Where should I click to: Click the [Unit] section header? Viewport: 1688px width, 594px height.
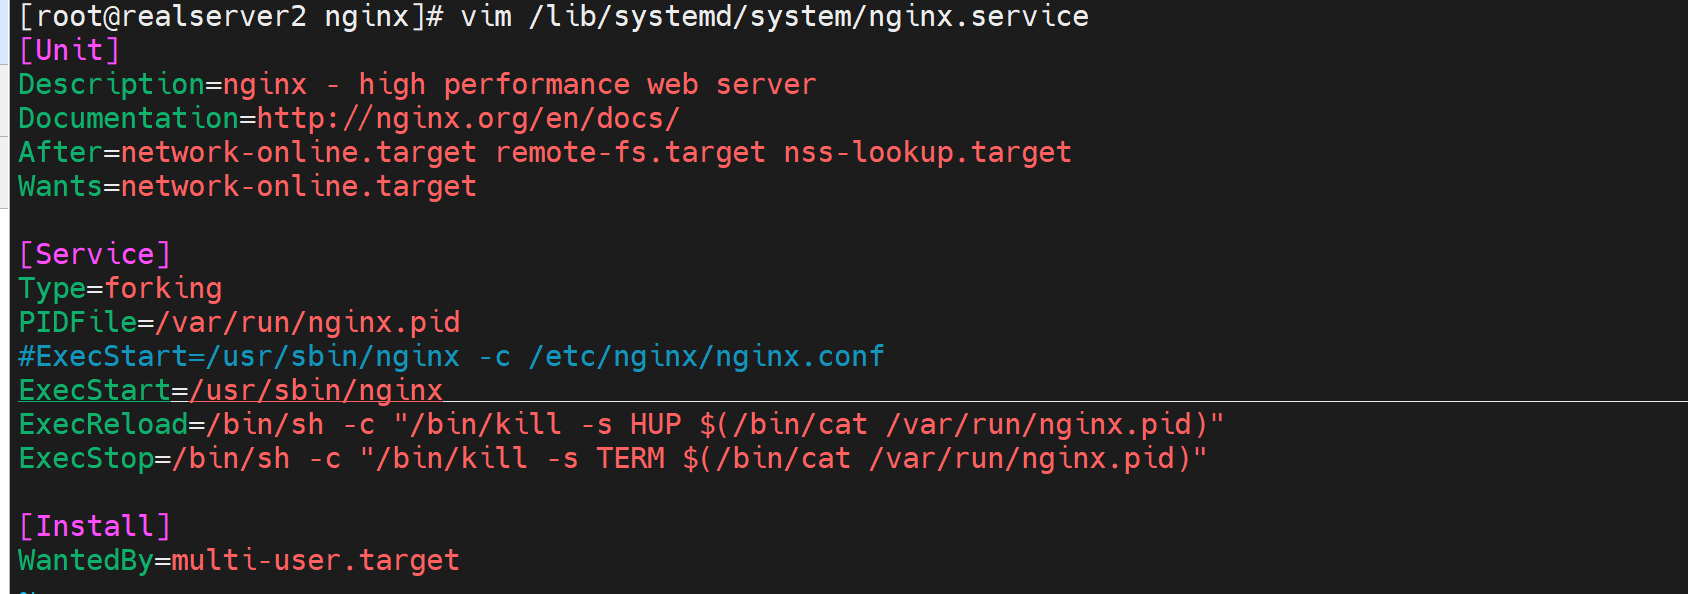coord(69,50)
